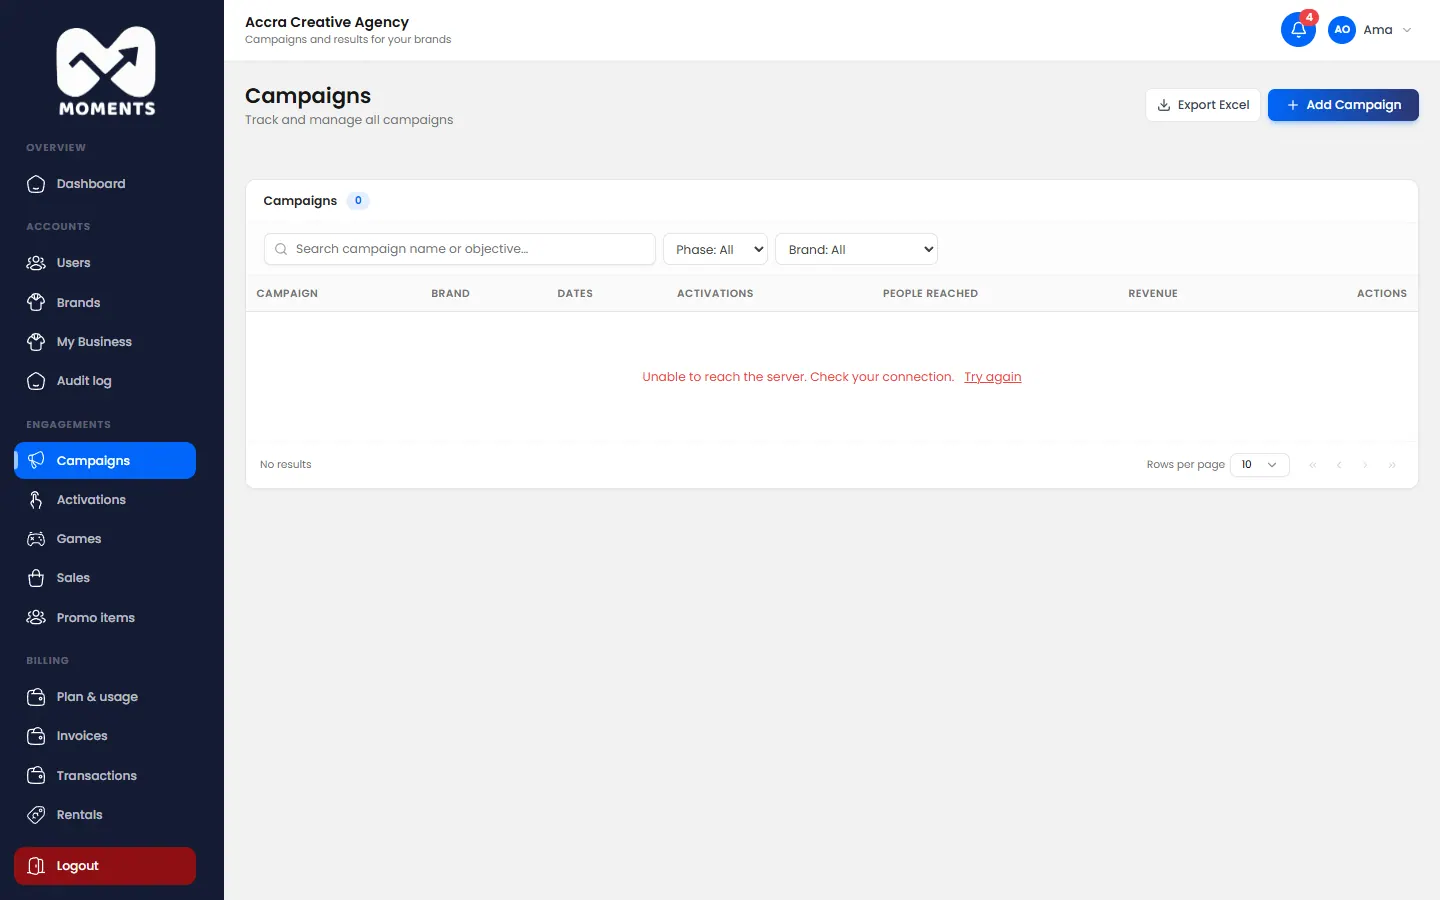
Task: Open notifications bell
Action: (x=1298, y=30)
